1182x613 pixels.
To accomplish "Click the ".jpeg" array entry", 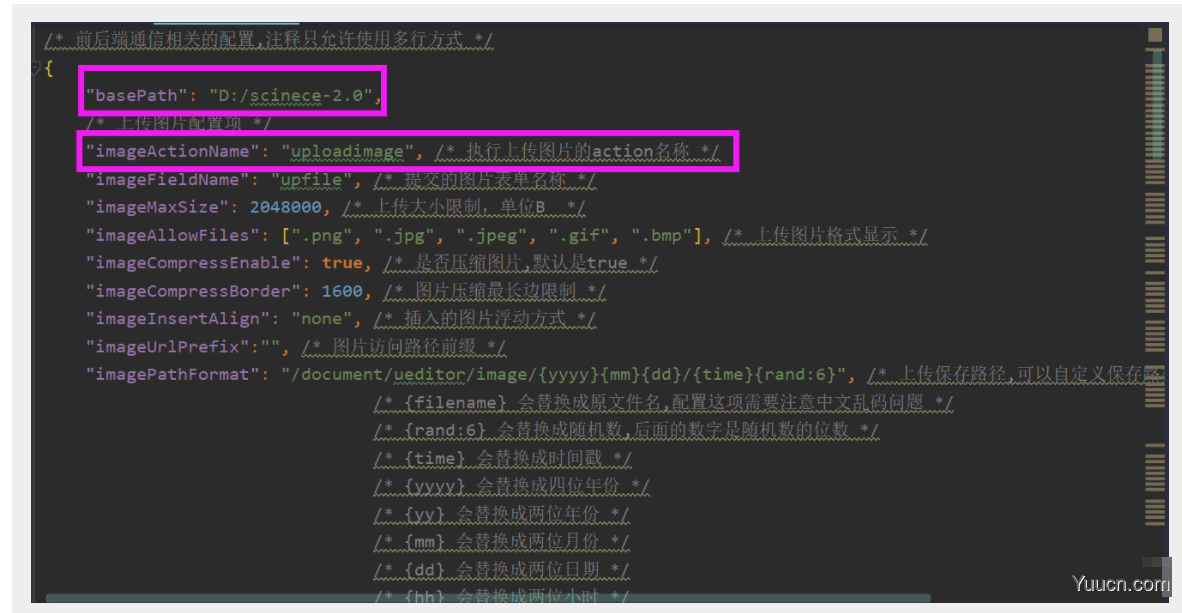I will click(491, 235).
